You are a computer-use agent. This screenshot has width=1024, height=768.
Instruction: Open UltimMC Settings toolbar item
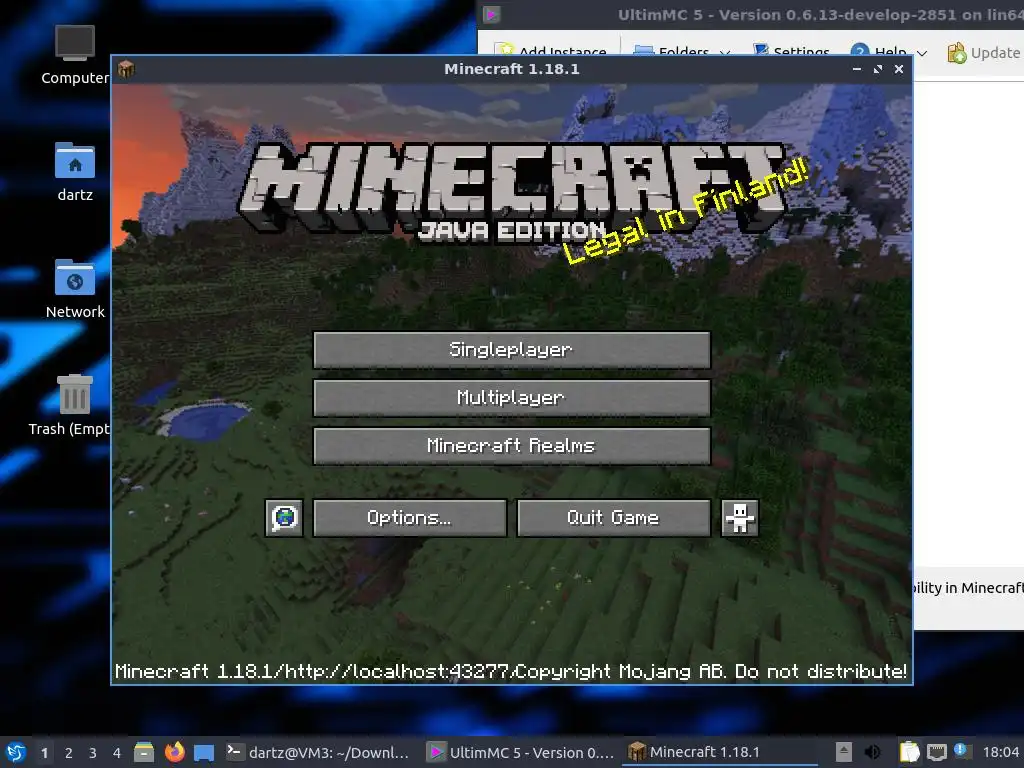pyautogui.click(x=791, y=51)
